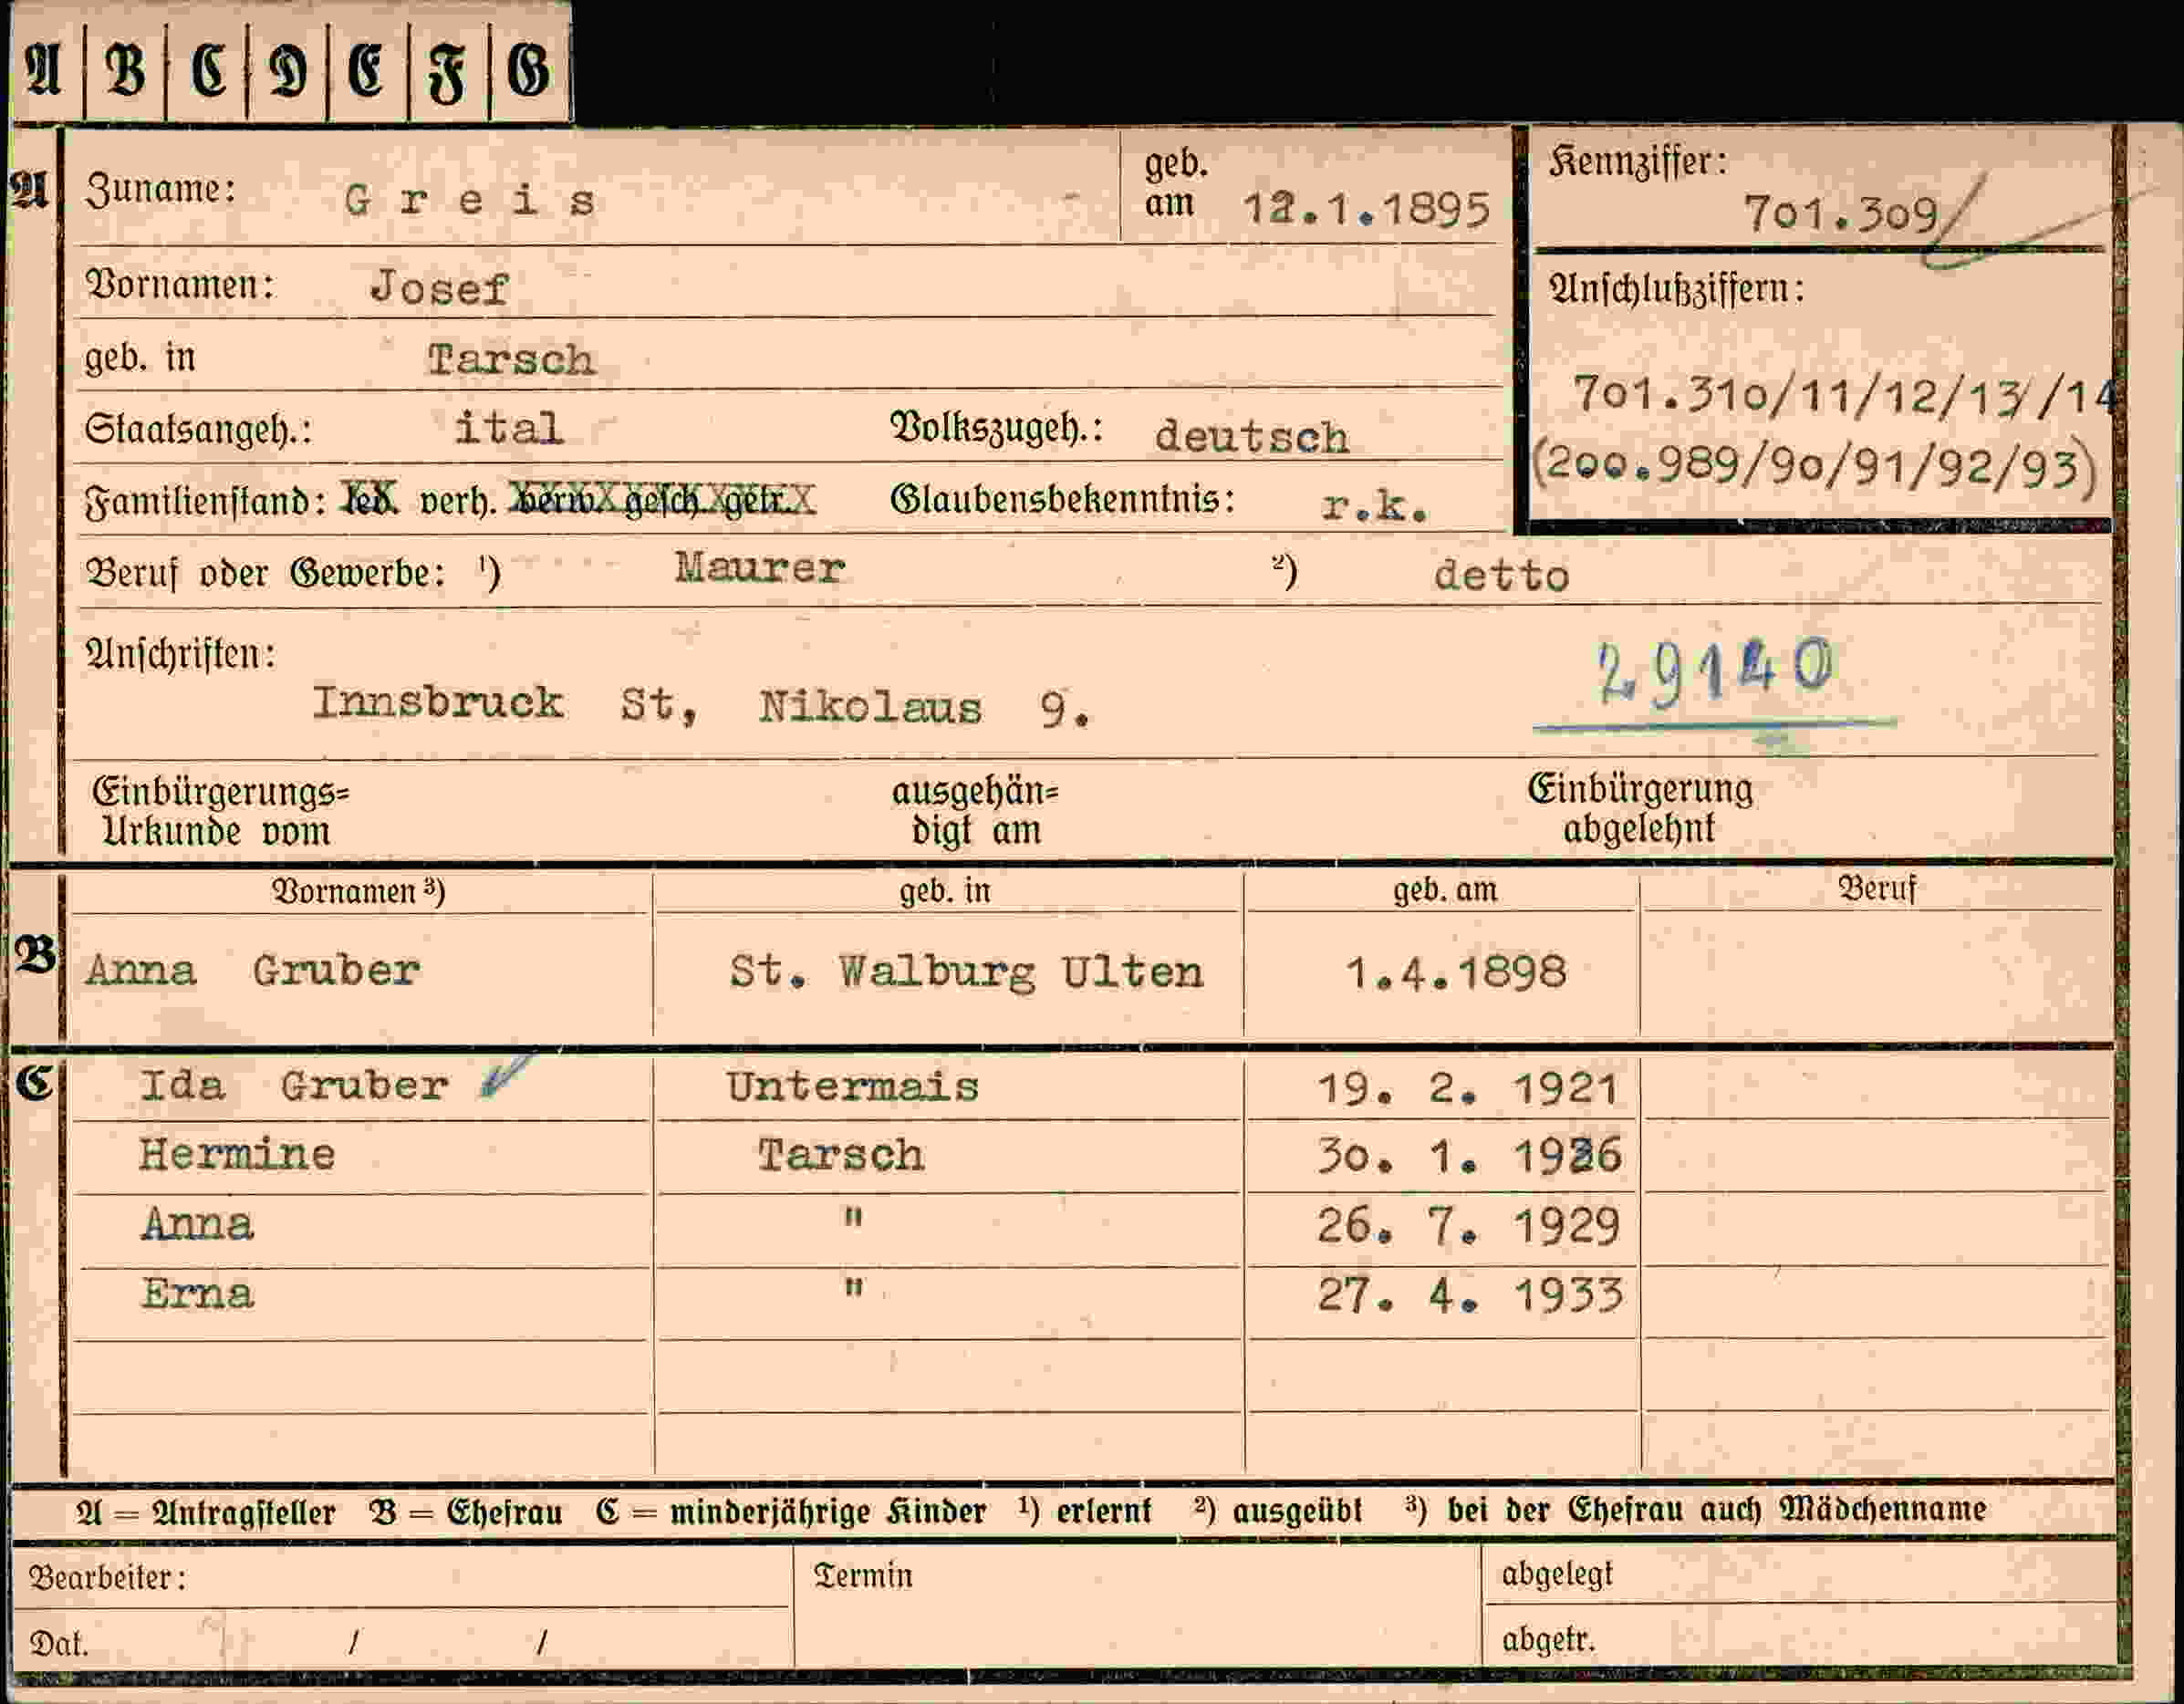Select index tab letter C
The height and width of the screenshot is (1704, 2184).
pyautogui.click(x=207, y=72)
